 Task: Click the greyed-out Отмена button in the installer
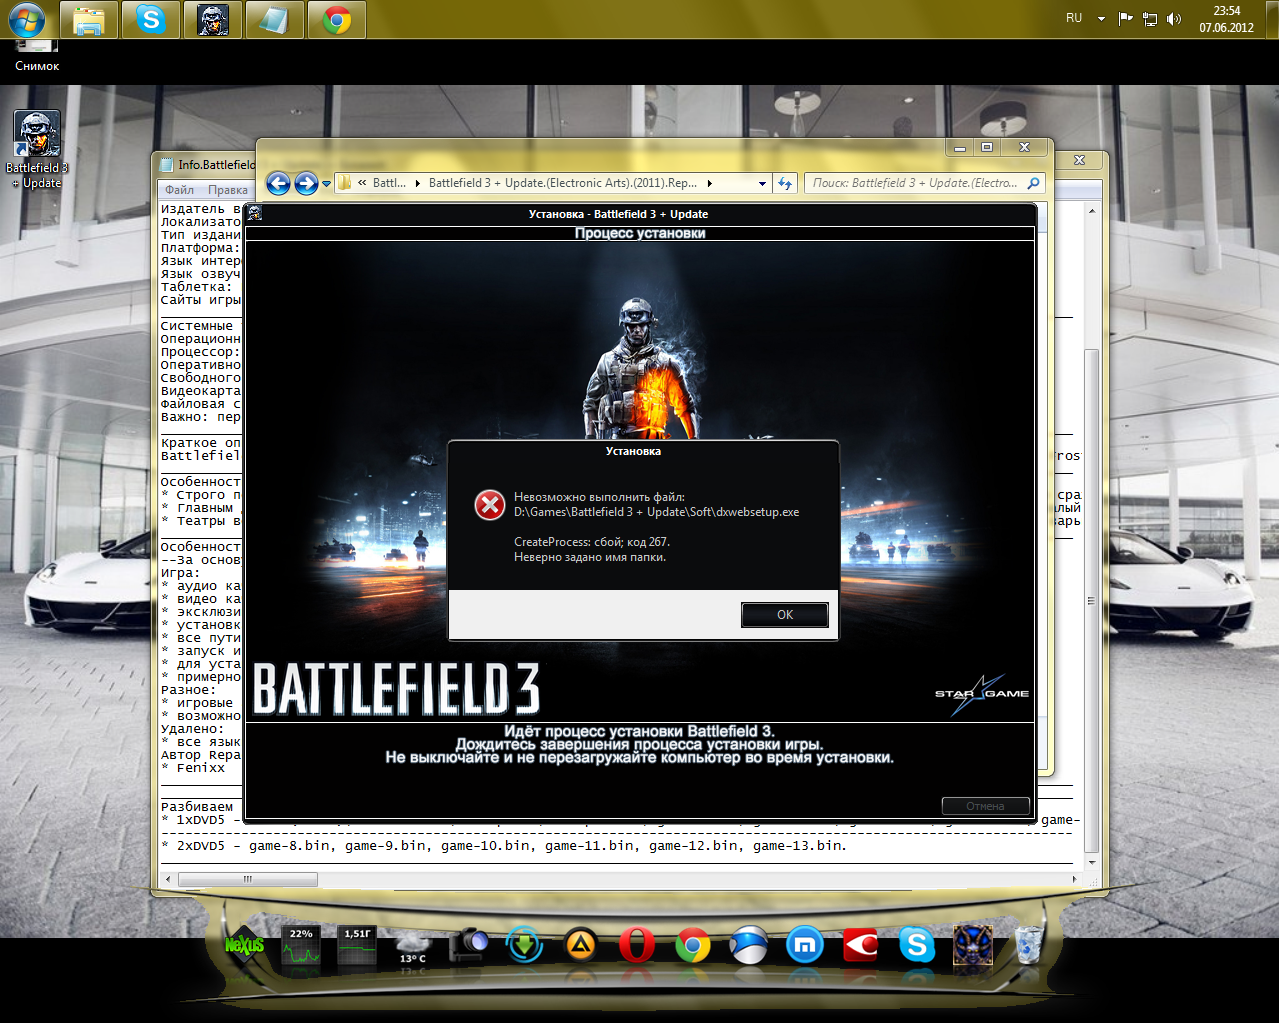(985, 806)
